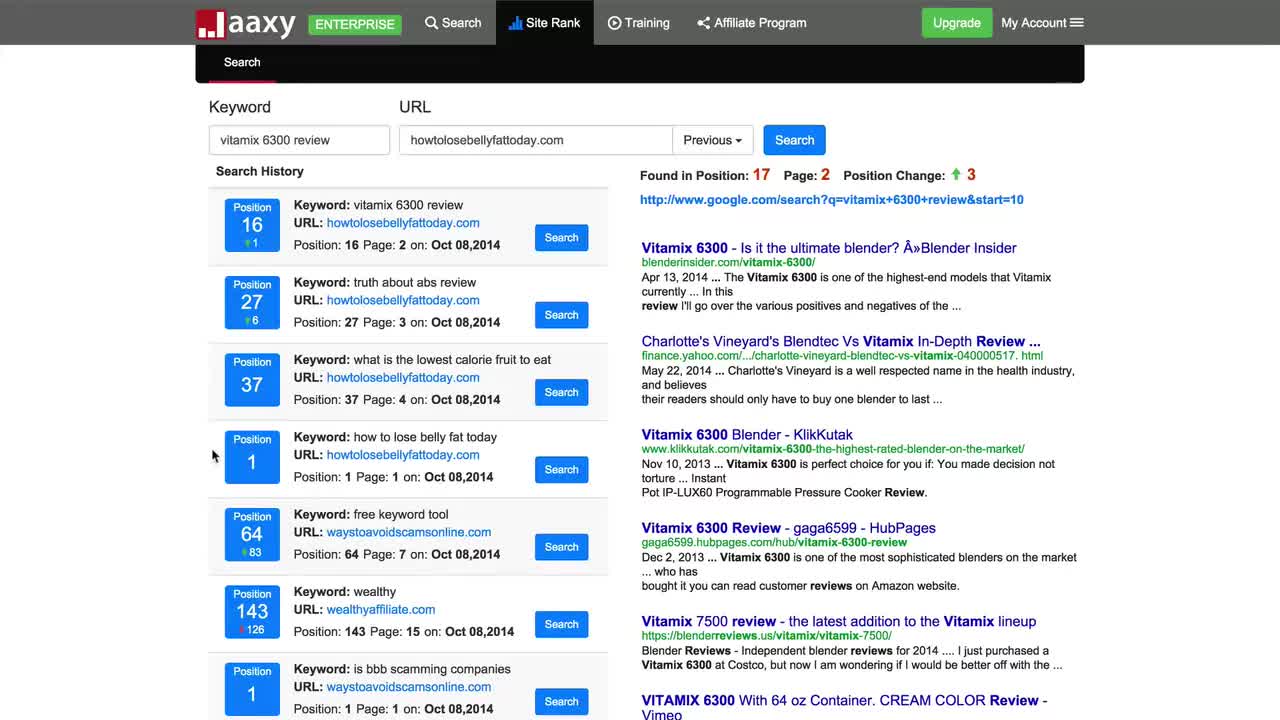Viewport: 1280px width, 720px height.
Task: Expand the Previous dropdown
Action: click(x=713, y=140)
